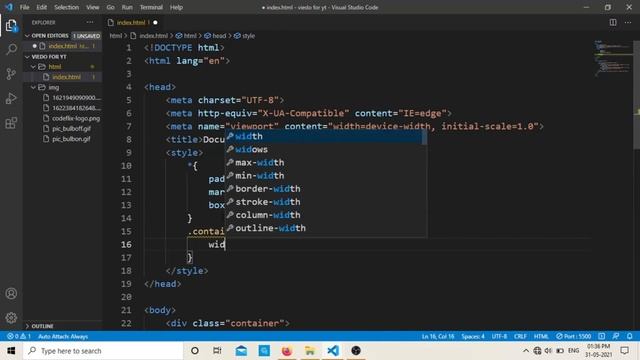Open the Manage gear icon
The width and height of the screenshot is (640, 360).
[11, 318]
